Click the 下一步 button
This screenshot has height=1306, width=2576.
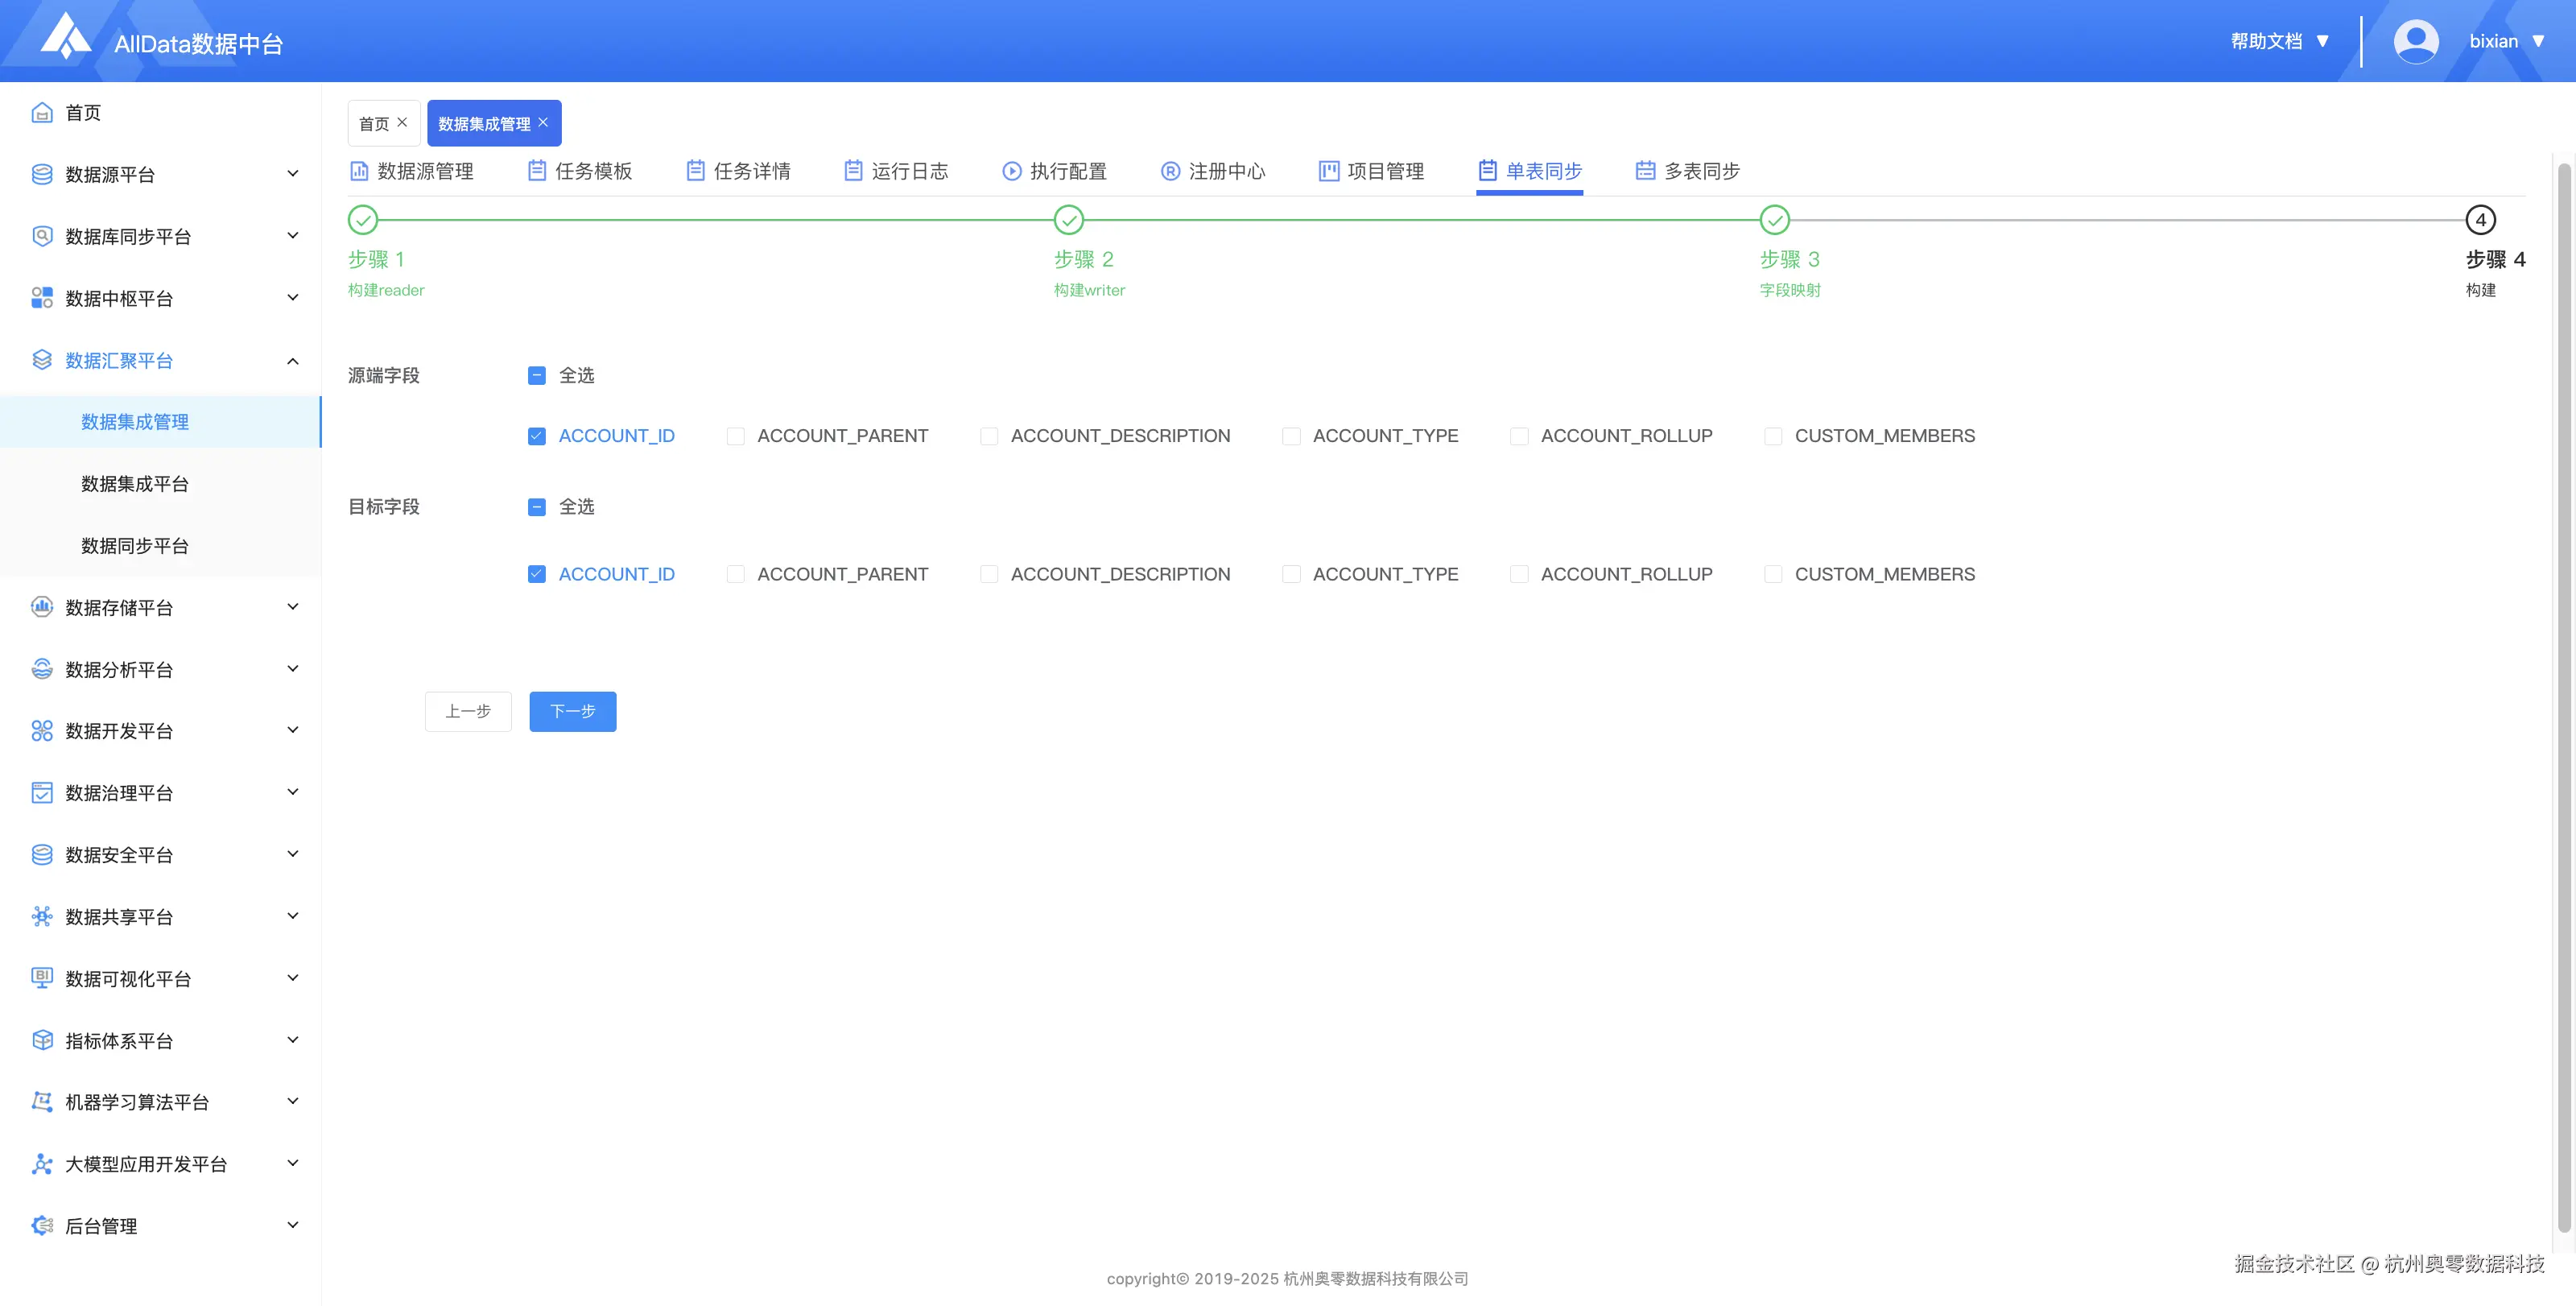572,711
